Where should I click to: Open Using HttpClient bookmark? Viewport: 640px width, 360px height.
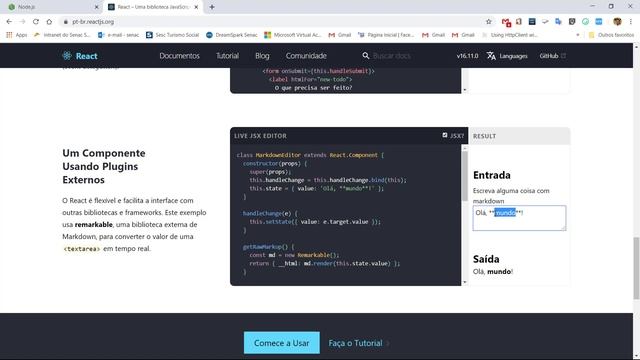509,35
